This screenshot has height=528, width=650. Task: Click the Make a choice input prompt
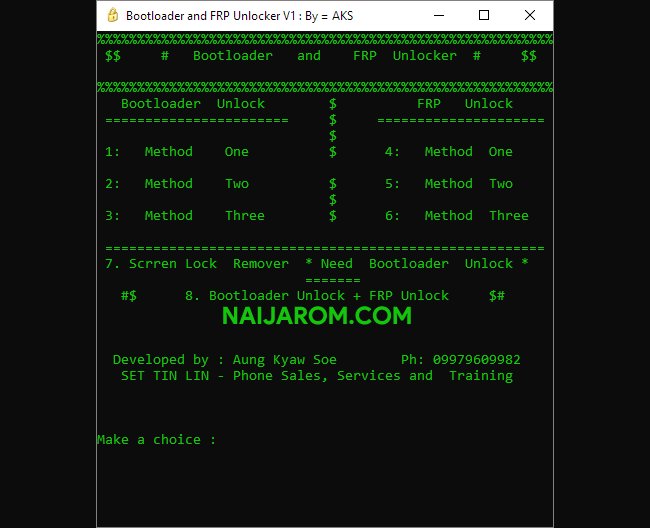[156, 439]
